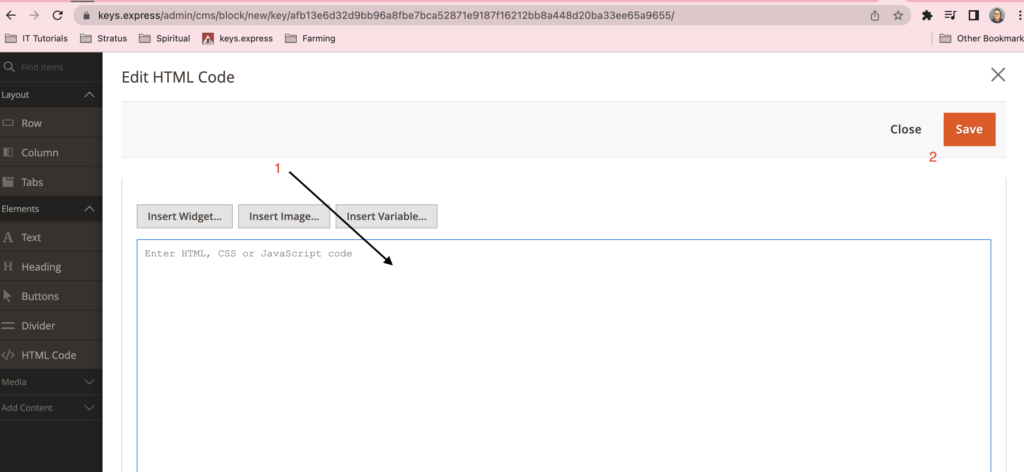Viewport: 1024px width, 472px height.
Task: Collapse the Layout section chevron
Action: [89, 95]
